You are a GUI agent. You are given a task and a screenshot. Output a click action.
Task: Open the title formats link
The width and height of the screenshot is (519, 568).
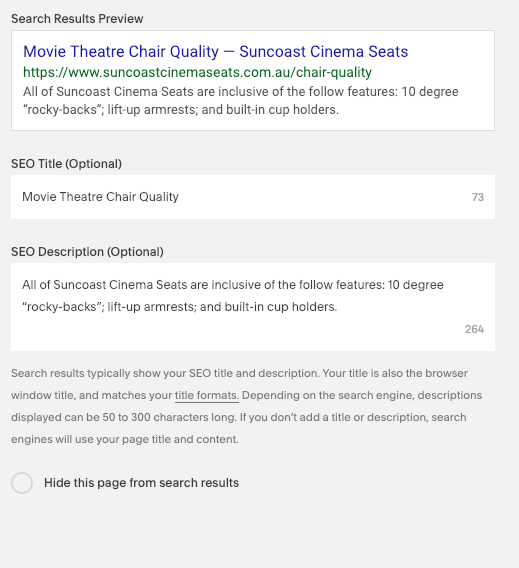pos(206,395)
